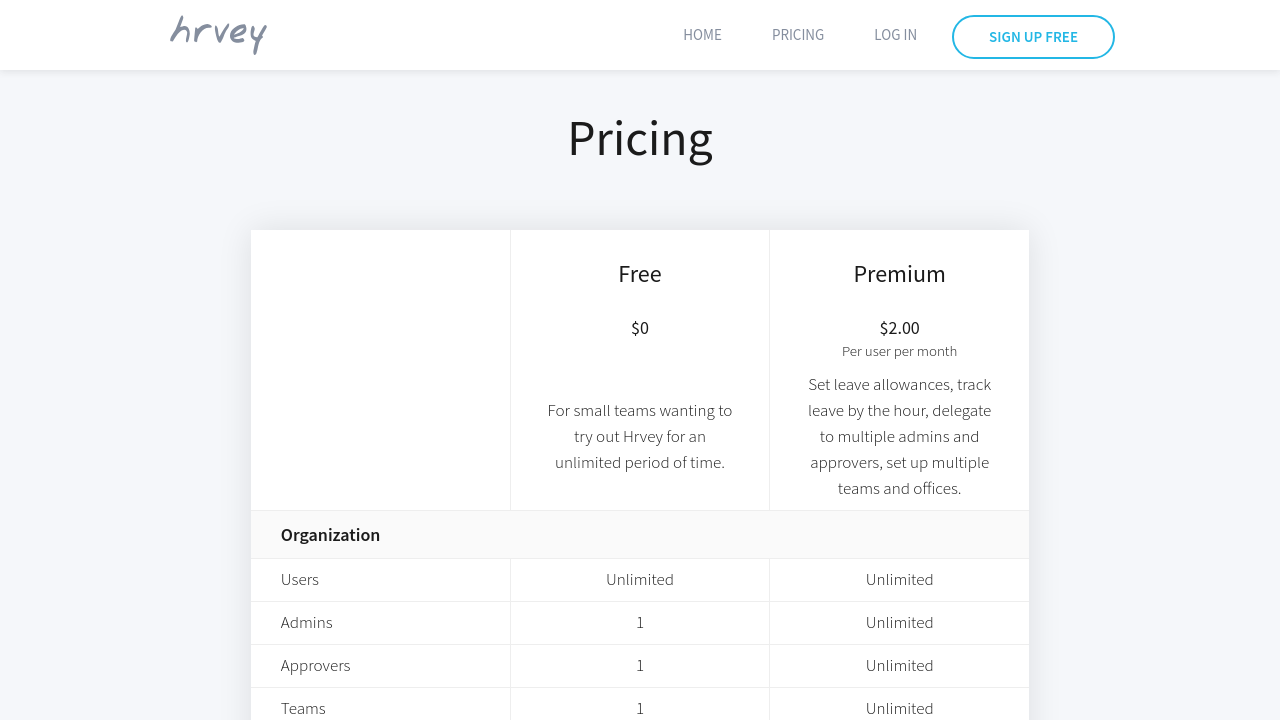The image size is (1280, 720).
Task: Click Free plan's Unlimited value for Users
Action: (x=640, y=580)
